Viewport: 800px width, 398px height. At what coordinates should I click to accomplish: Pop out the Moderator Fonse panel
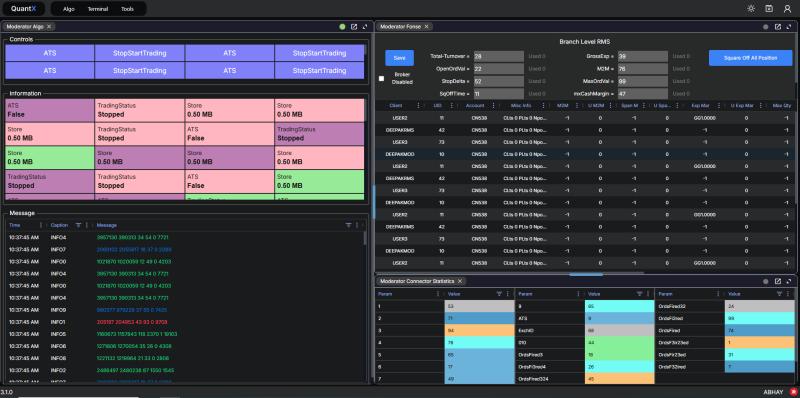click(x=778, y=27)
